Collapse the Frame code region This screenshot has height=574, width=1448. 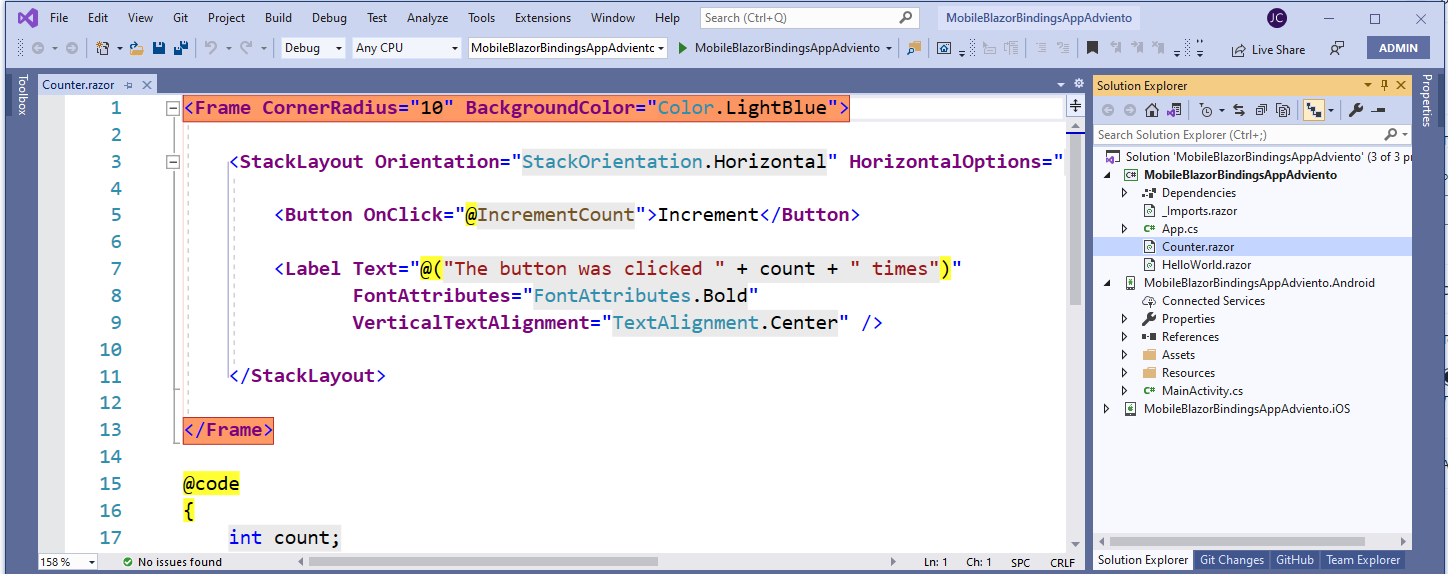point(173,108)
